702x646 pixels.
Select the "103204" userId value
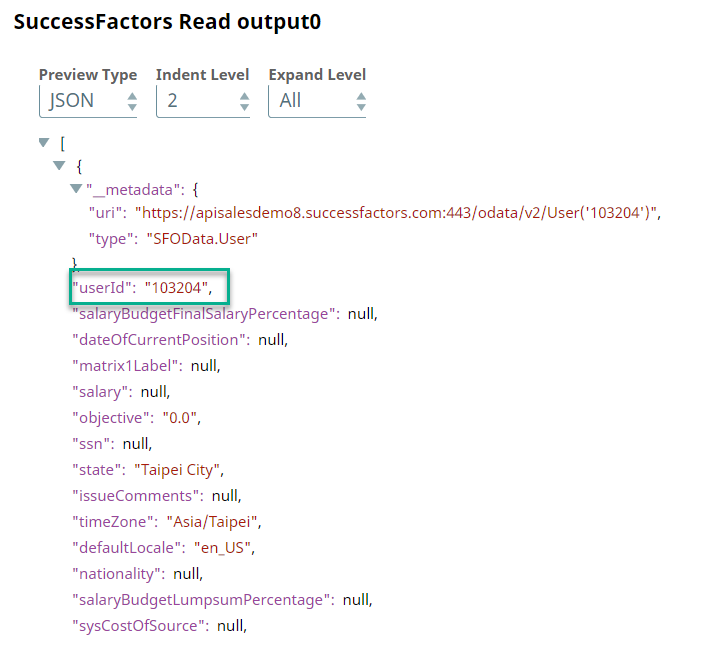point(176,287)
